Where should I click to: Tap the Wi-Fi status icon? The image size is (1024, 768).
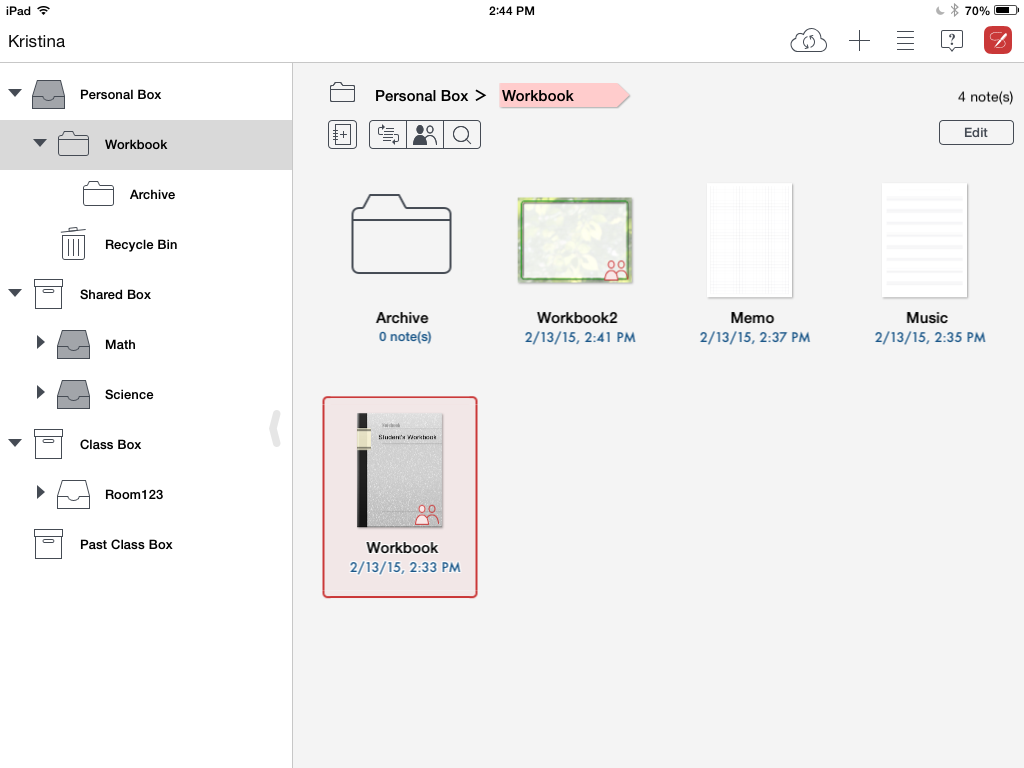44,10
